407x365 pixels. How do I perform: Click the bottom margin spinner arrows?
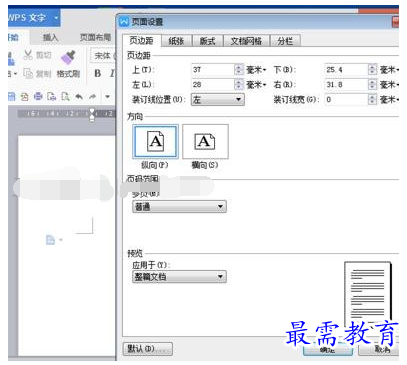point(373,70)
